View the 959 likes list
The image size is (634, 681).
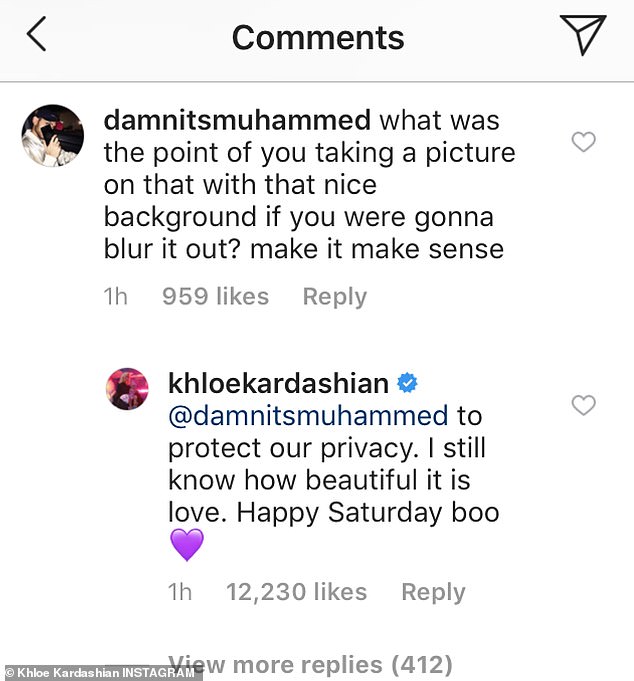tap(215, 297)
